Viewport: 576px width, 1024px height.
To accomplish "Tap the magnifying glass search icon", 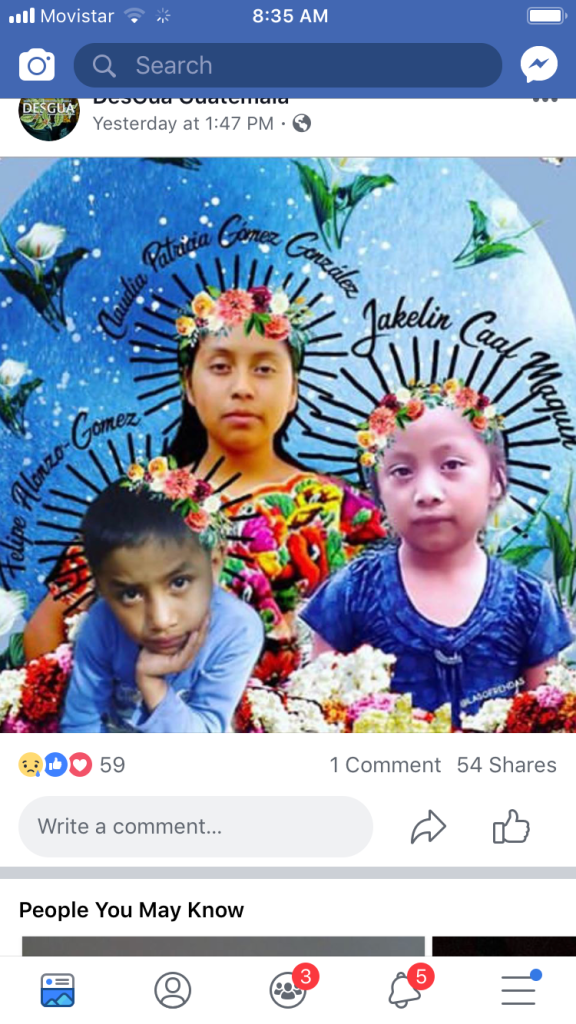I will (104, 65).
